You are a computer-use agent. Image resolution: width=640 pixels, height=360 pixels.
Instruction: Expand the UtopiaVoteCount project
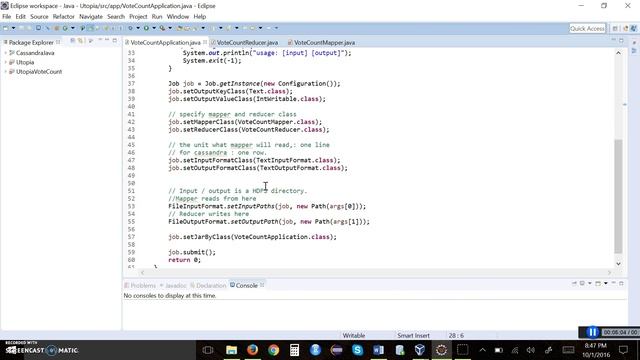tap(5, 71)
